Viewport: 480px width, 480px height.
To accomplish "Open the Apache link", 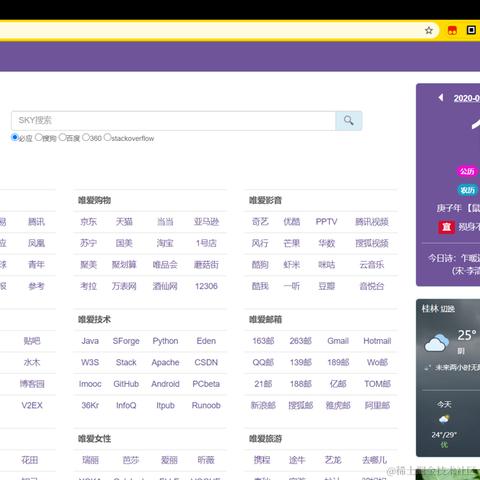I will coord(165,362).
